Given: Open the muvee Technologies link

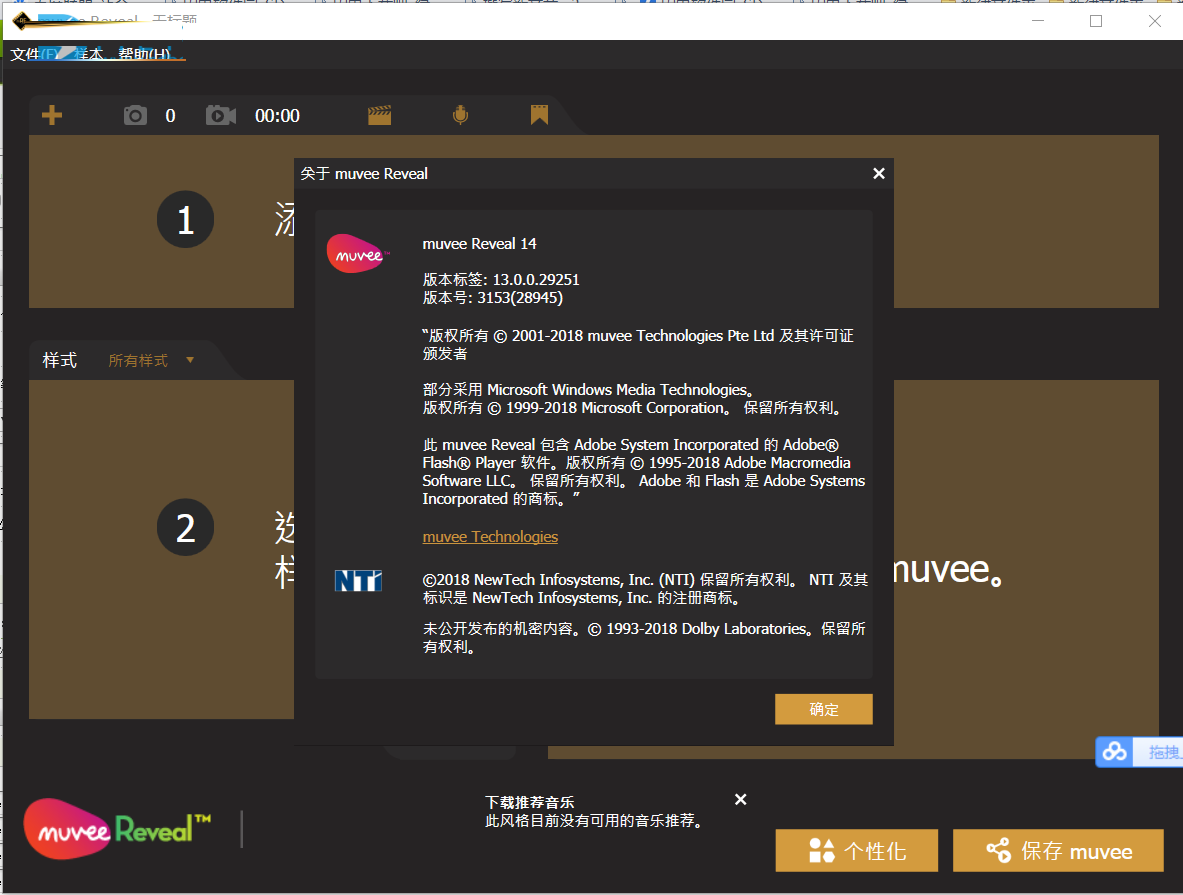Looking at the screenshot, I should (x=490, y=537).
